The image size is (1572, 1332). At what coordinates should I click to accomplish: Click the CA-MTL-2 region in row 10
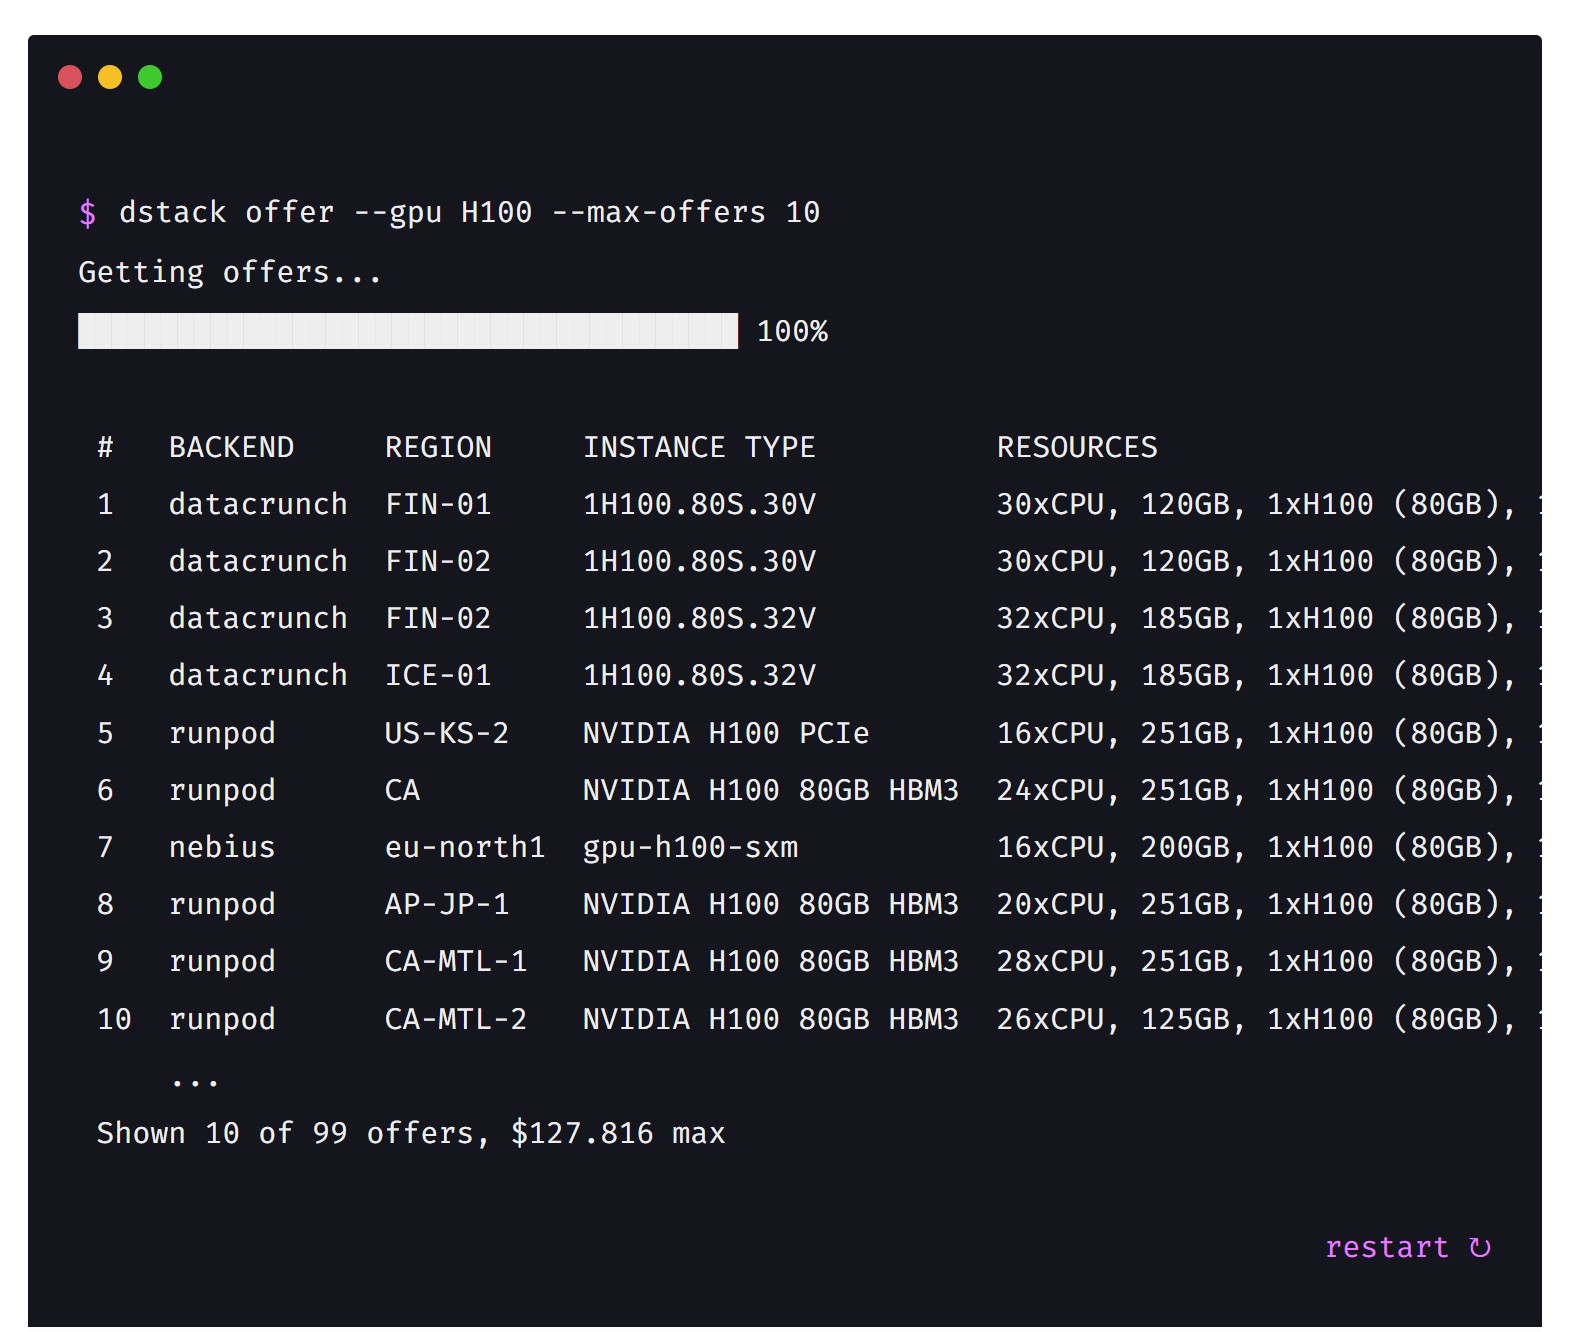pos(455,1019)
